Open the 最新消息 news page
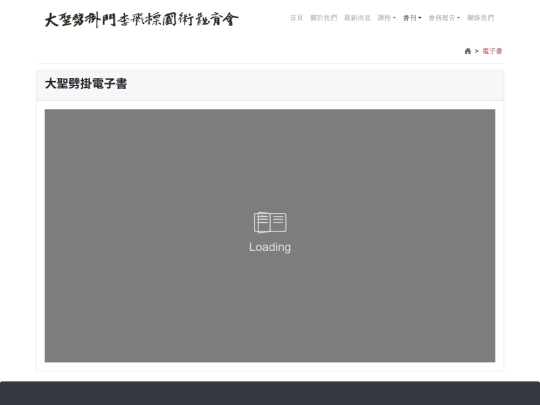 click(357, 18)
